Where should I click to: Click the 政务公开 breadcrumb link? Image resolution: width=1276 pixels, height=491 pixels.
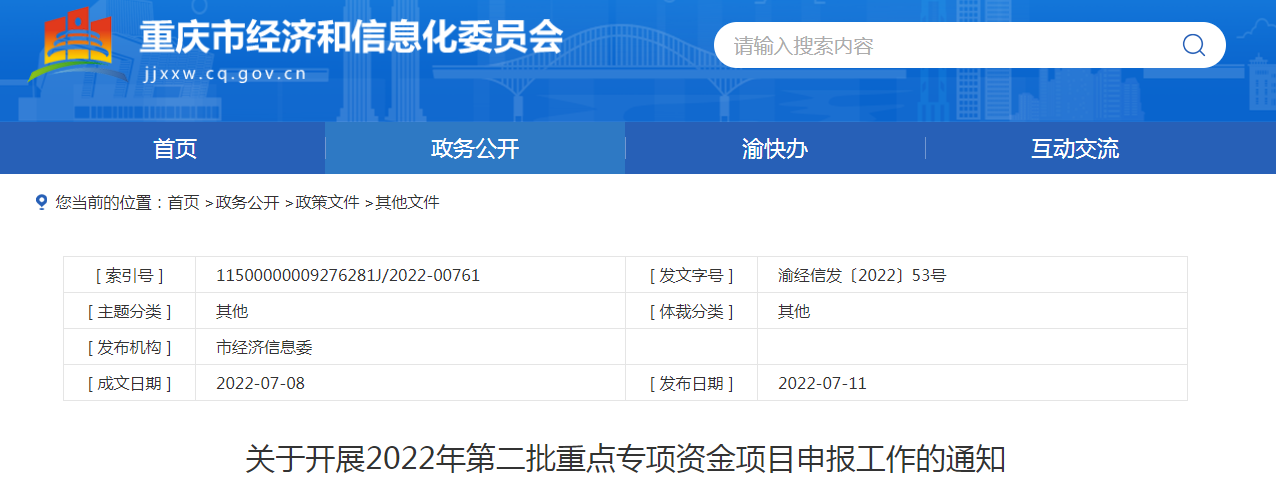click(x=247, y=202)
